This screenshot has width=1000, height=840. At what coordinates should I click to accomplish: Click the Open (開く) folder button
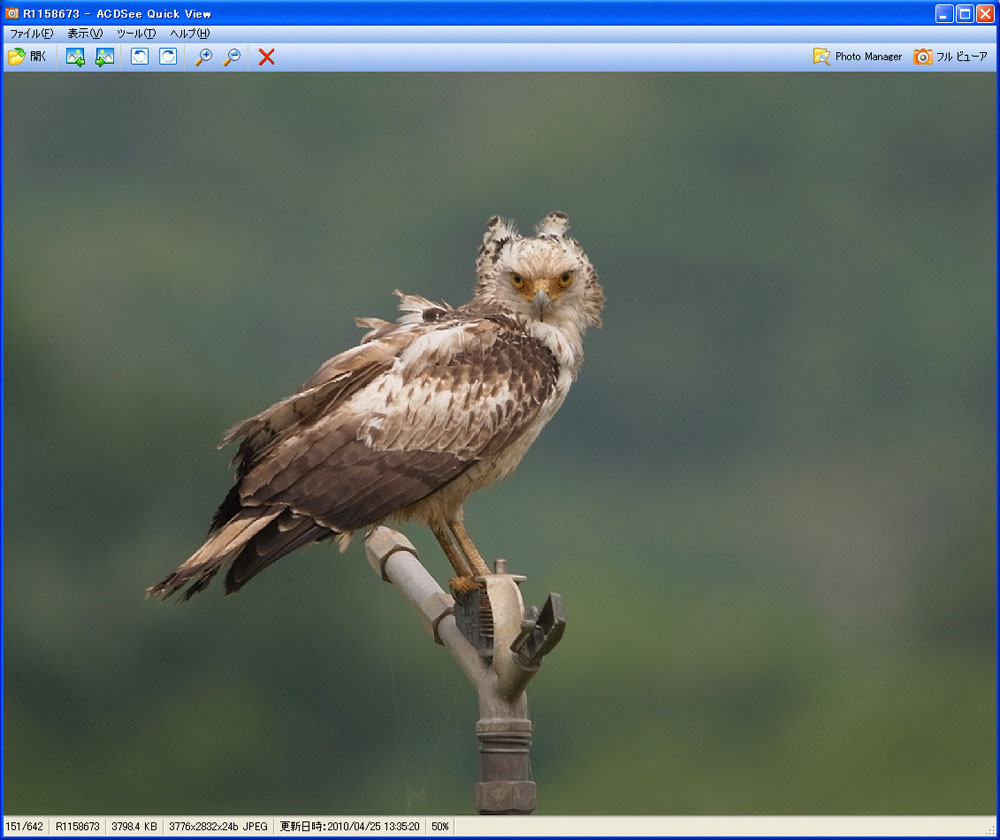tap(27, 57)
